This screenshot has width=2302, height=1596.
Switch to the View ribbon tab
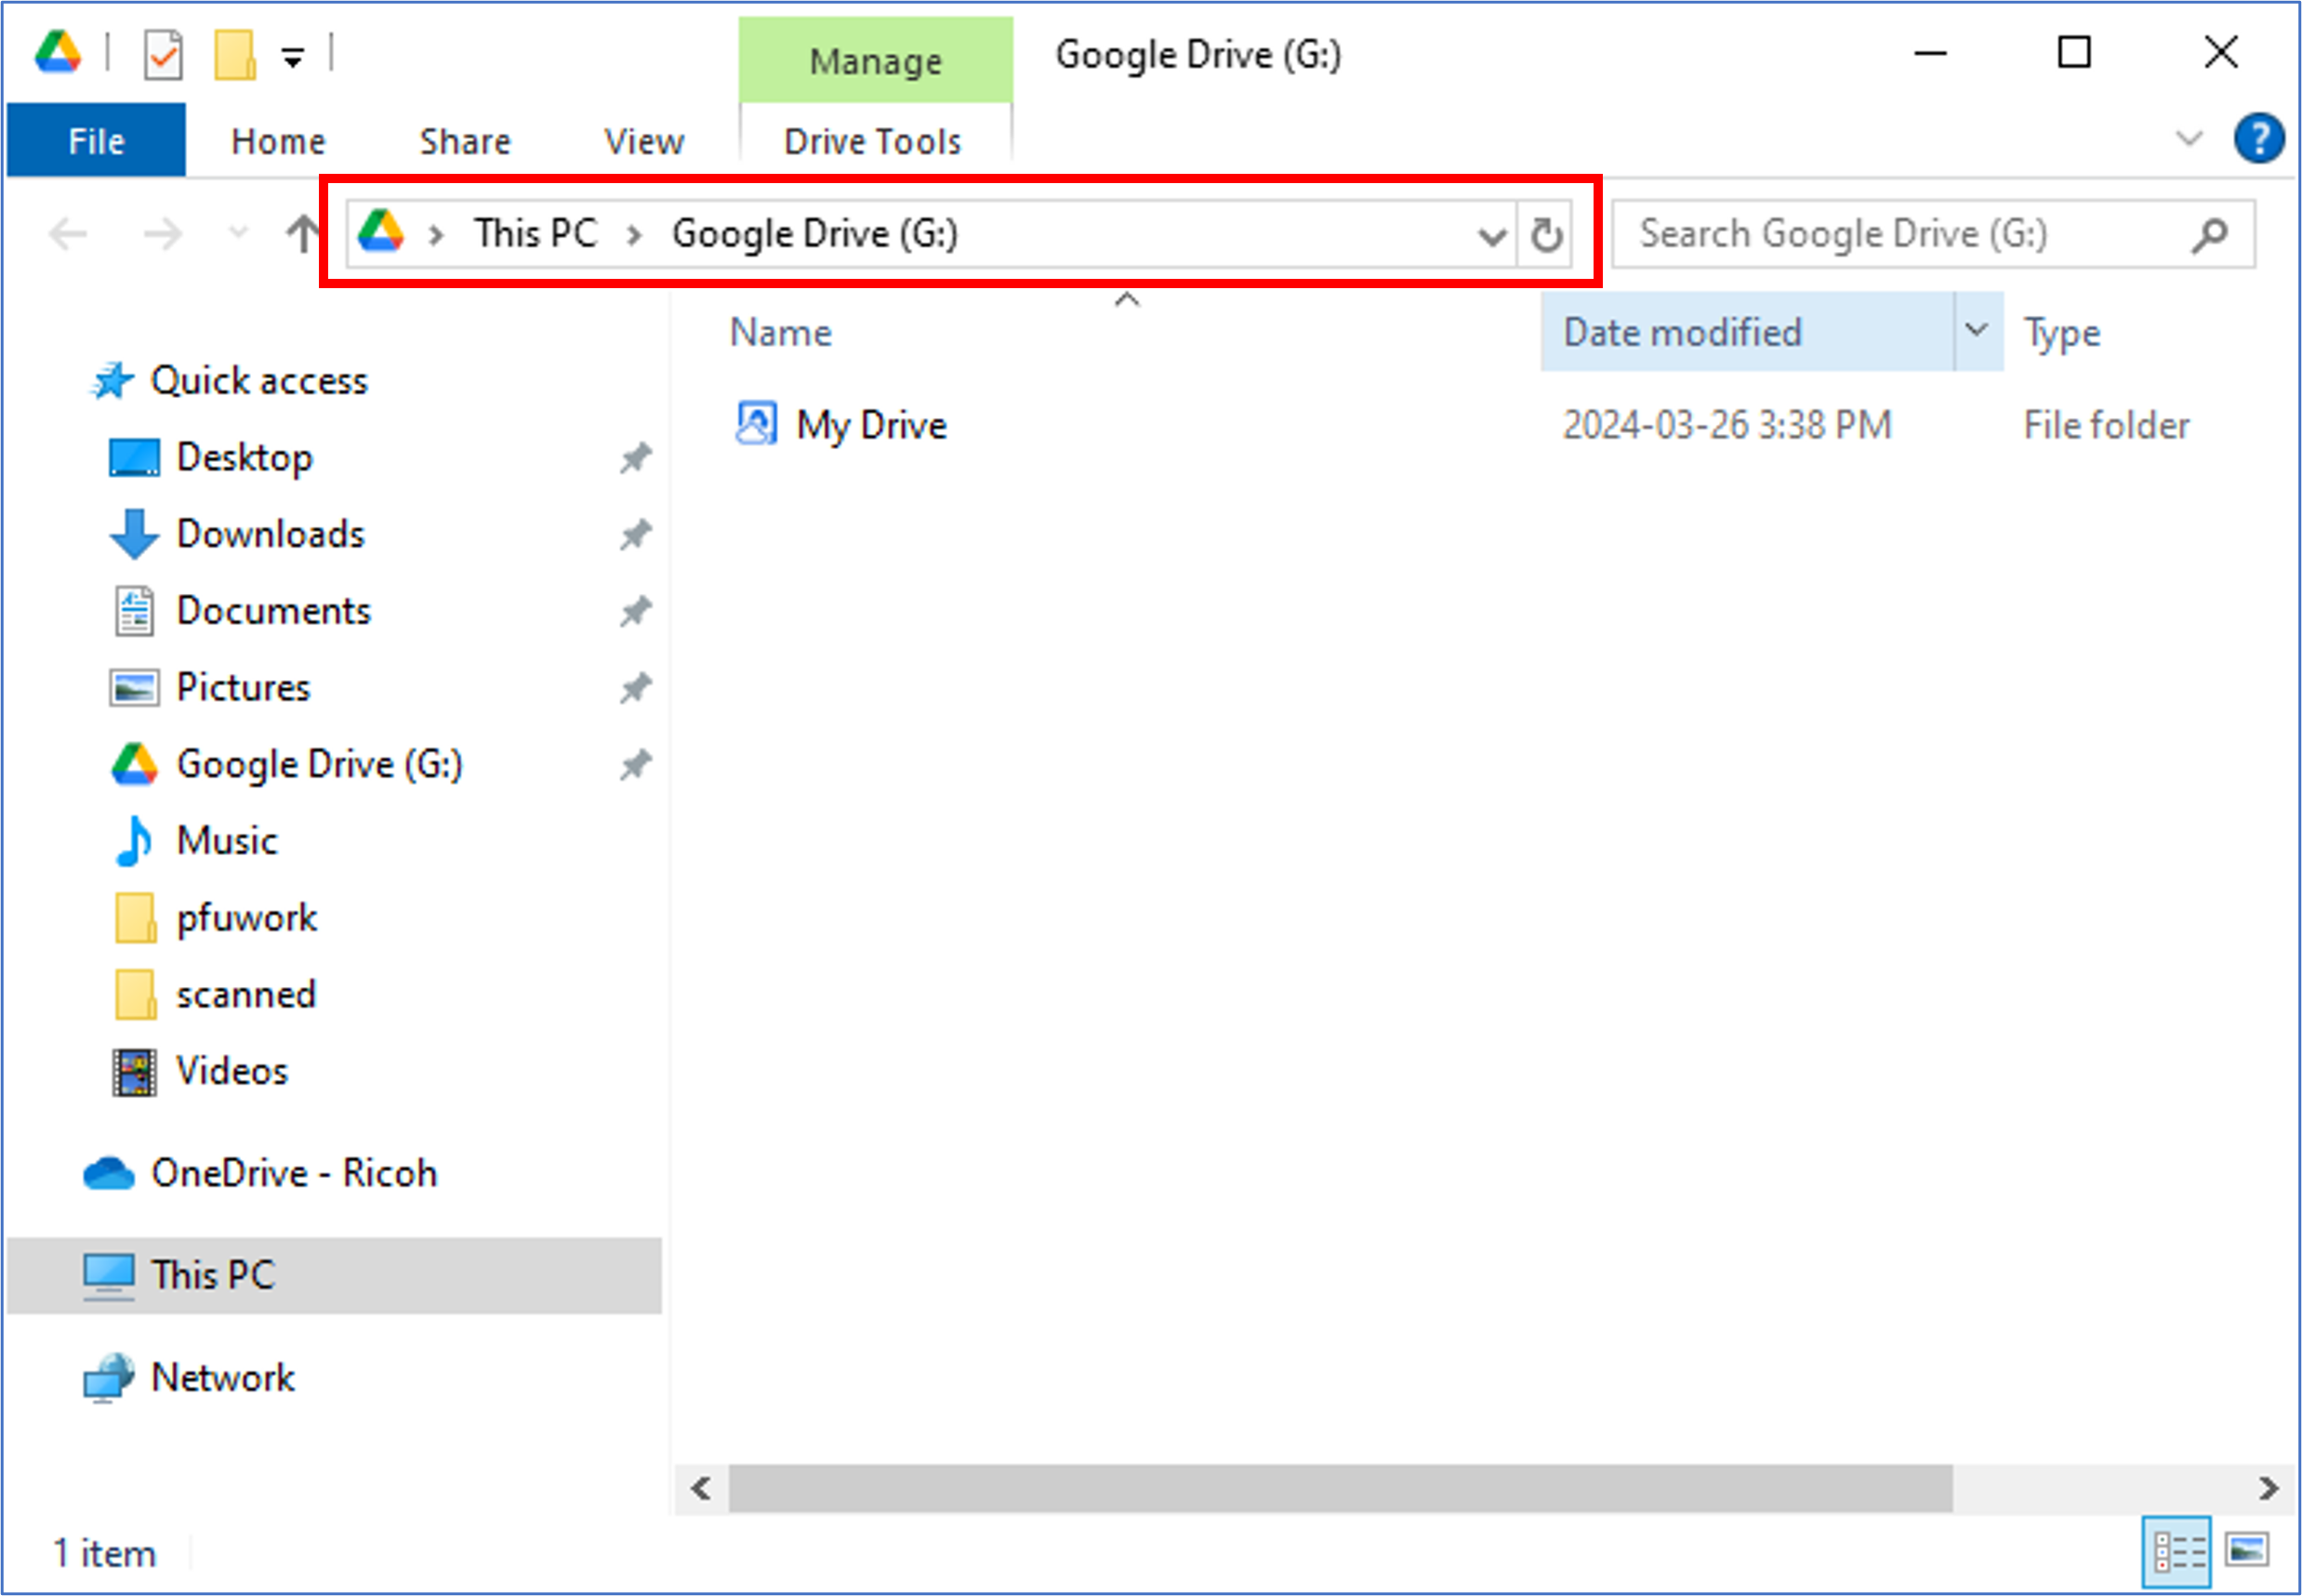point(644,141)
